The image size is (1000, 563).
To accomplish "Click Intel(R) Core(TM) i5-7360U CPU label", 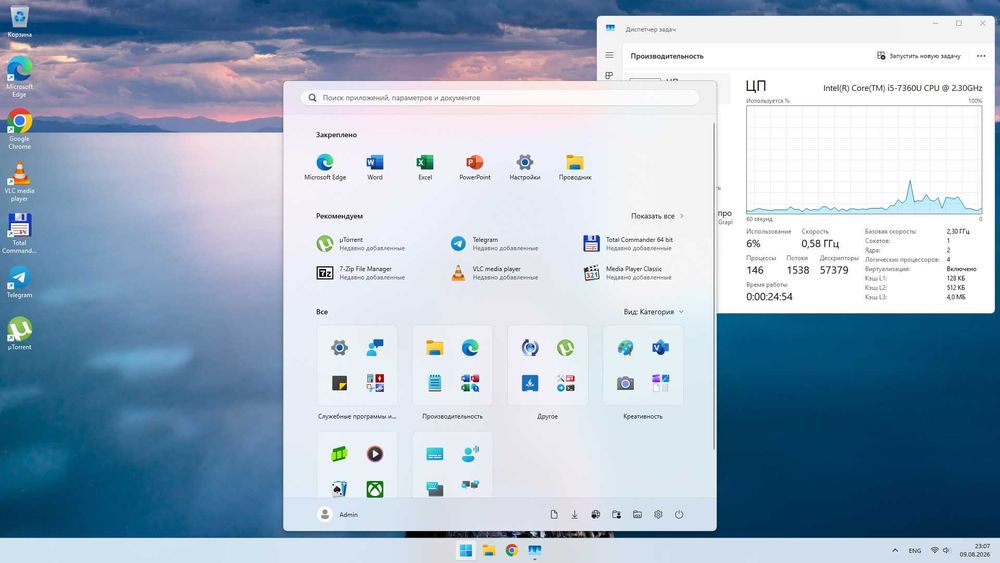I will pos(902,88).
